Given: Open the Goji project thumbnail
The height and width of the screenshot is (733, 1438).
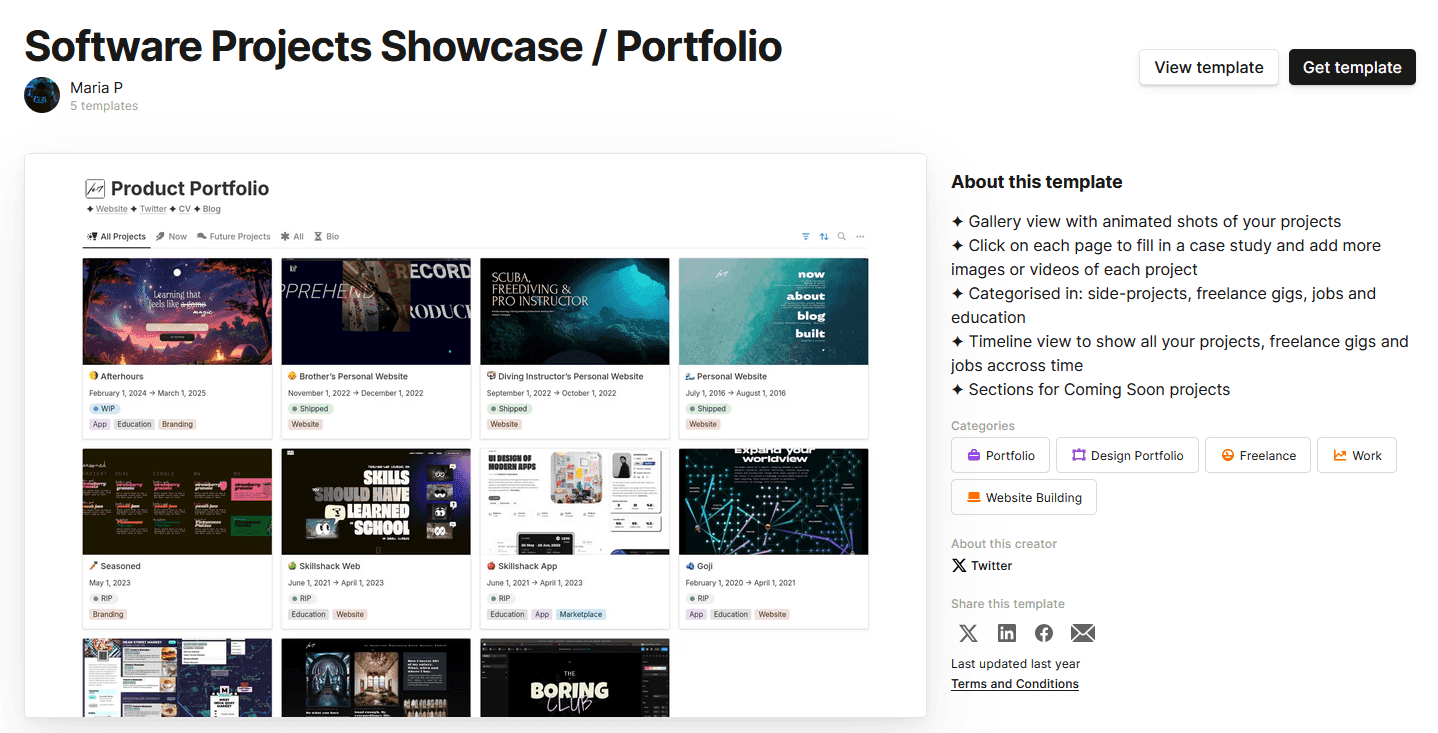Looking at the screenshot, I should pyautogui.click(x=774, y=502).
